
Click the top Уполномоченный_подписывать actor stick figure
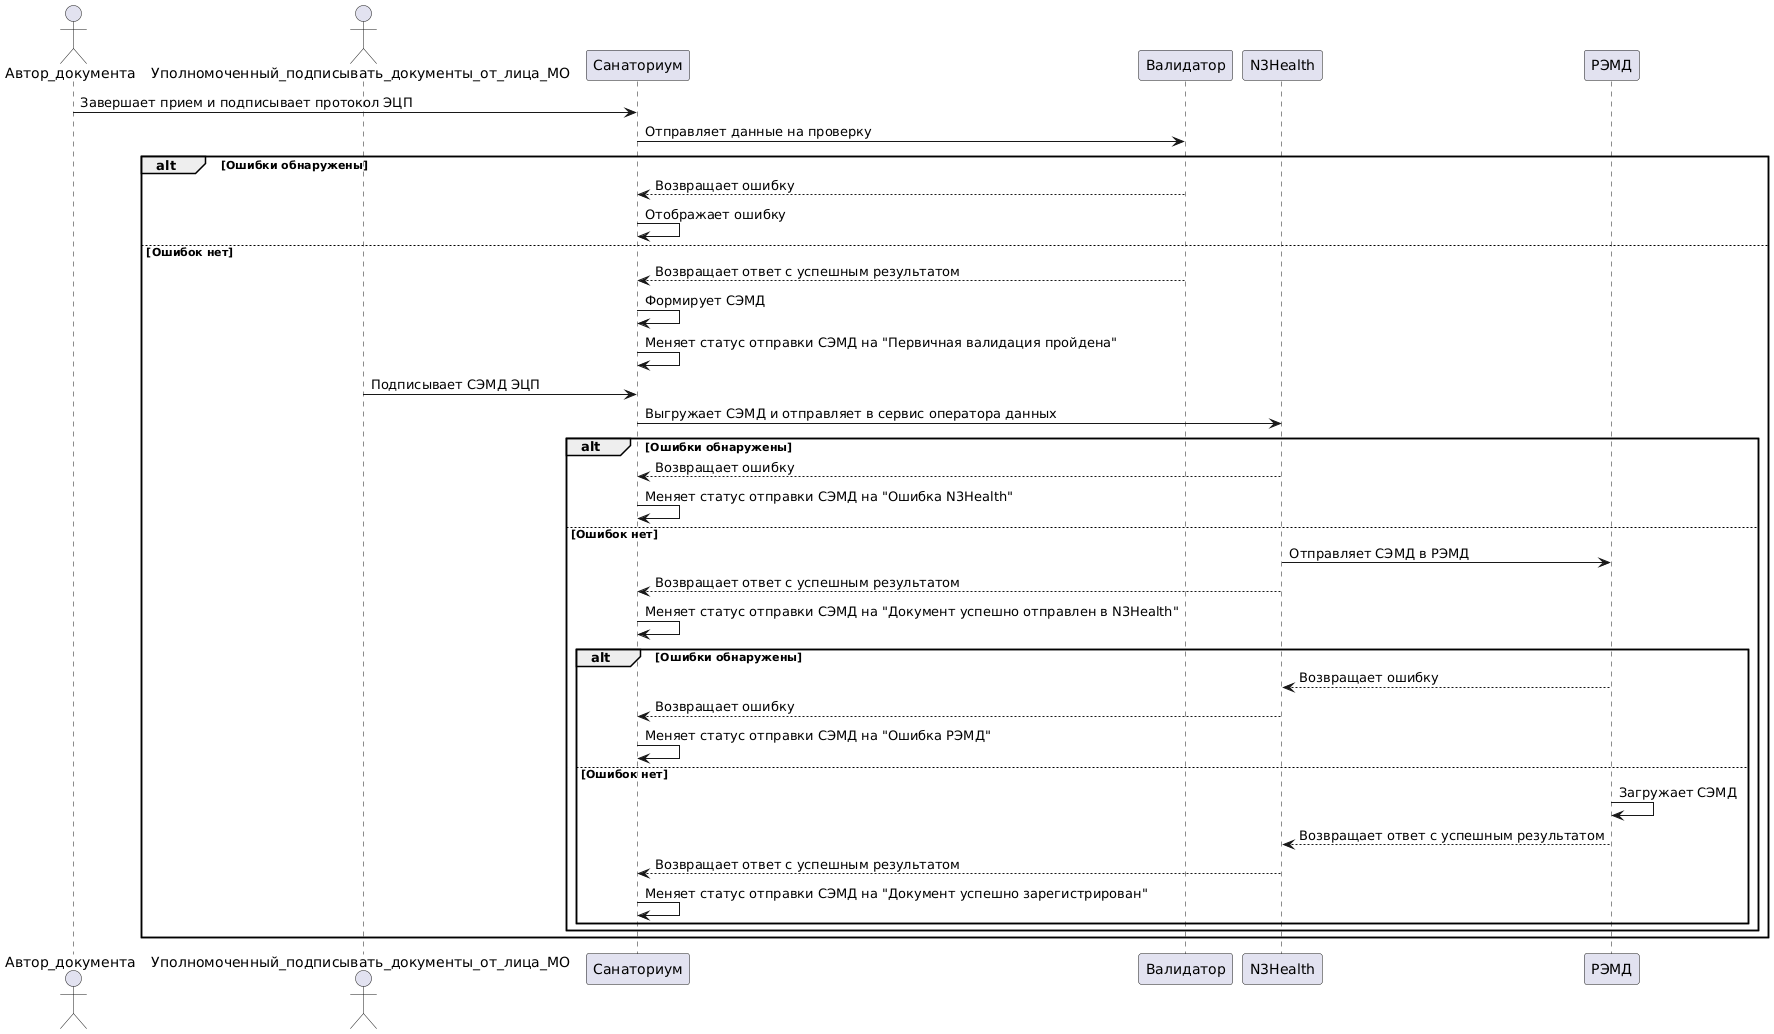[363, 34]
